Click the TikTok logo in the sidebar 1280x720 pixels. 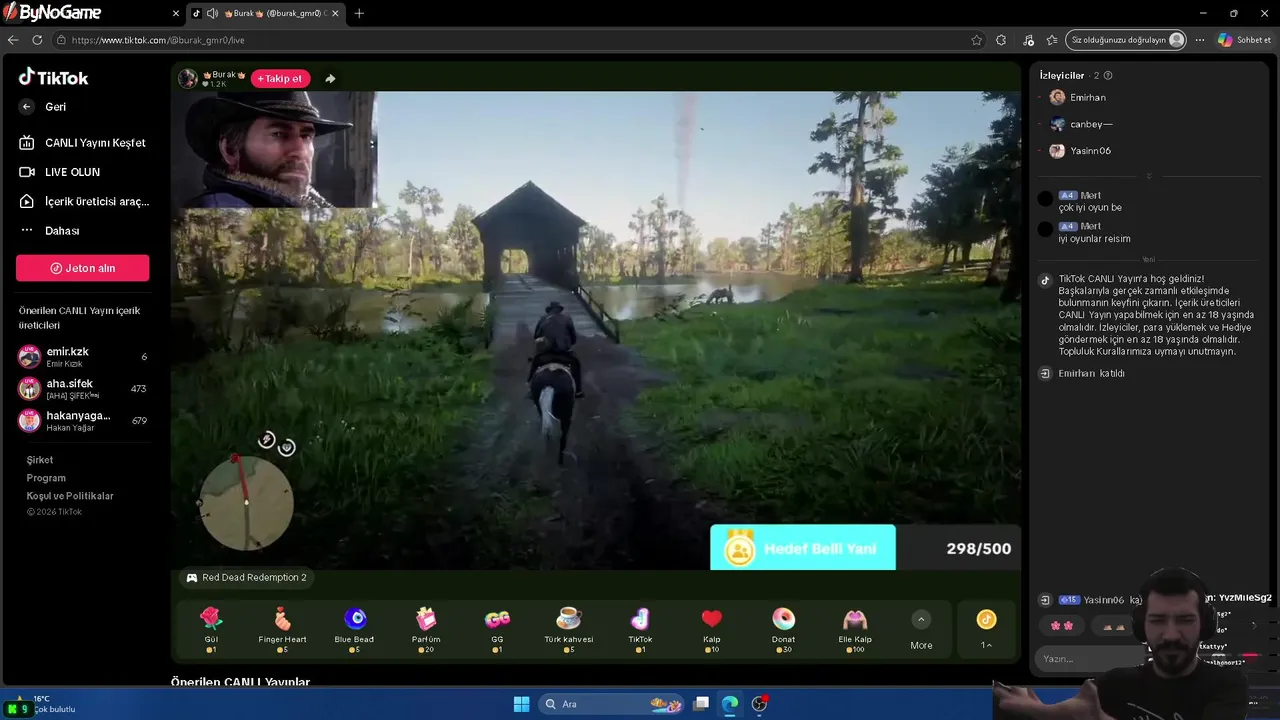coord(54,77)
